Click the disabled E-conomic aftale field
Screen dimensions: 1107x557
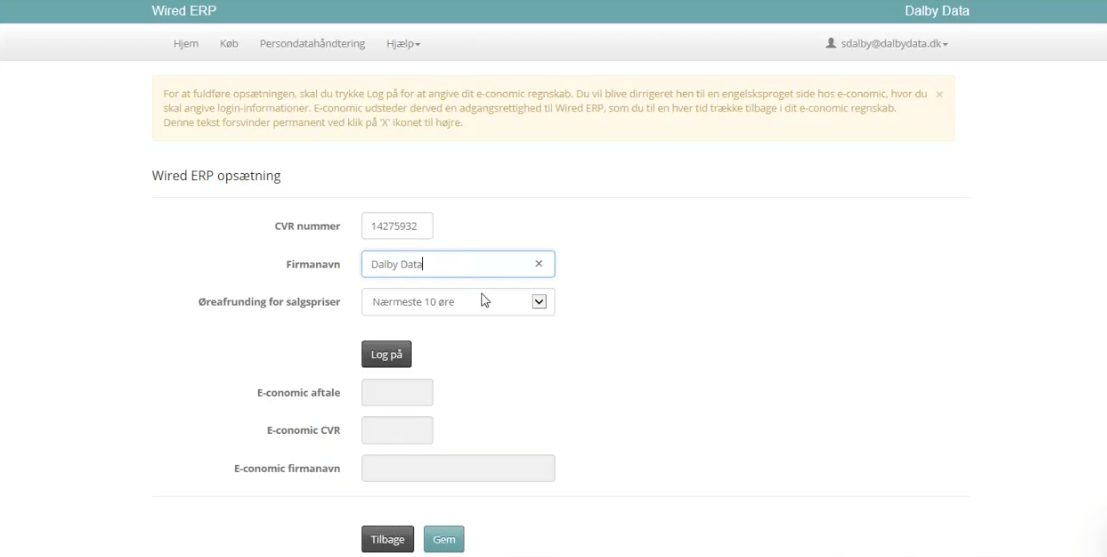[397, 393]
